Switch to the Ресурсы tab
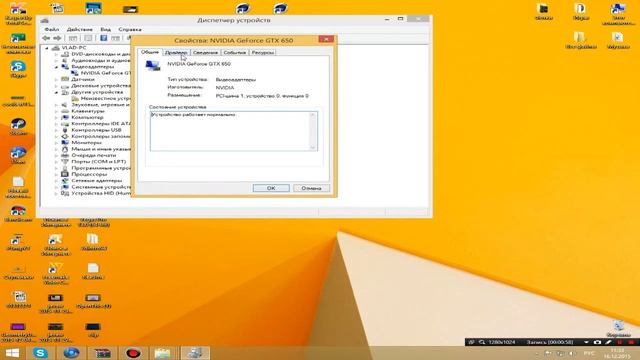The image size is (640, 360). click(262, 52)
